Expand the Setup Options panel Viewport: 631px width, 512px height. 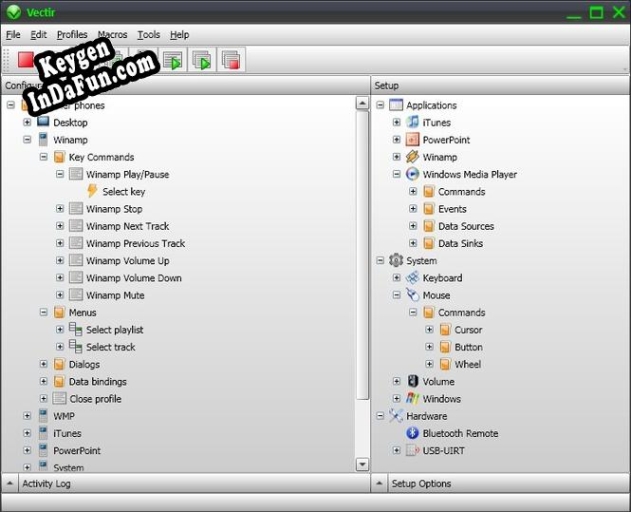pyautogui.click(x=379, y=483)
